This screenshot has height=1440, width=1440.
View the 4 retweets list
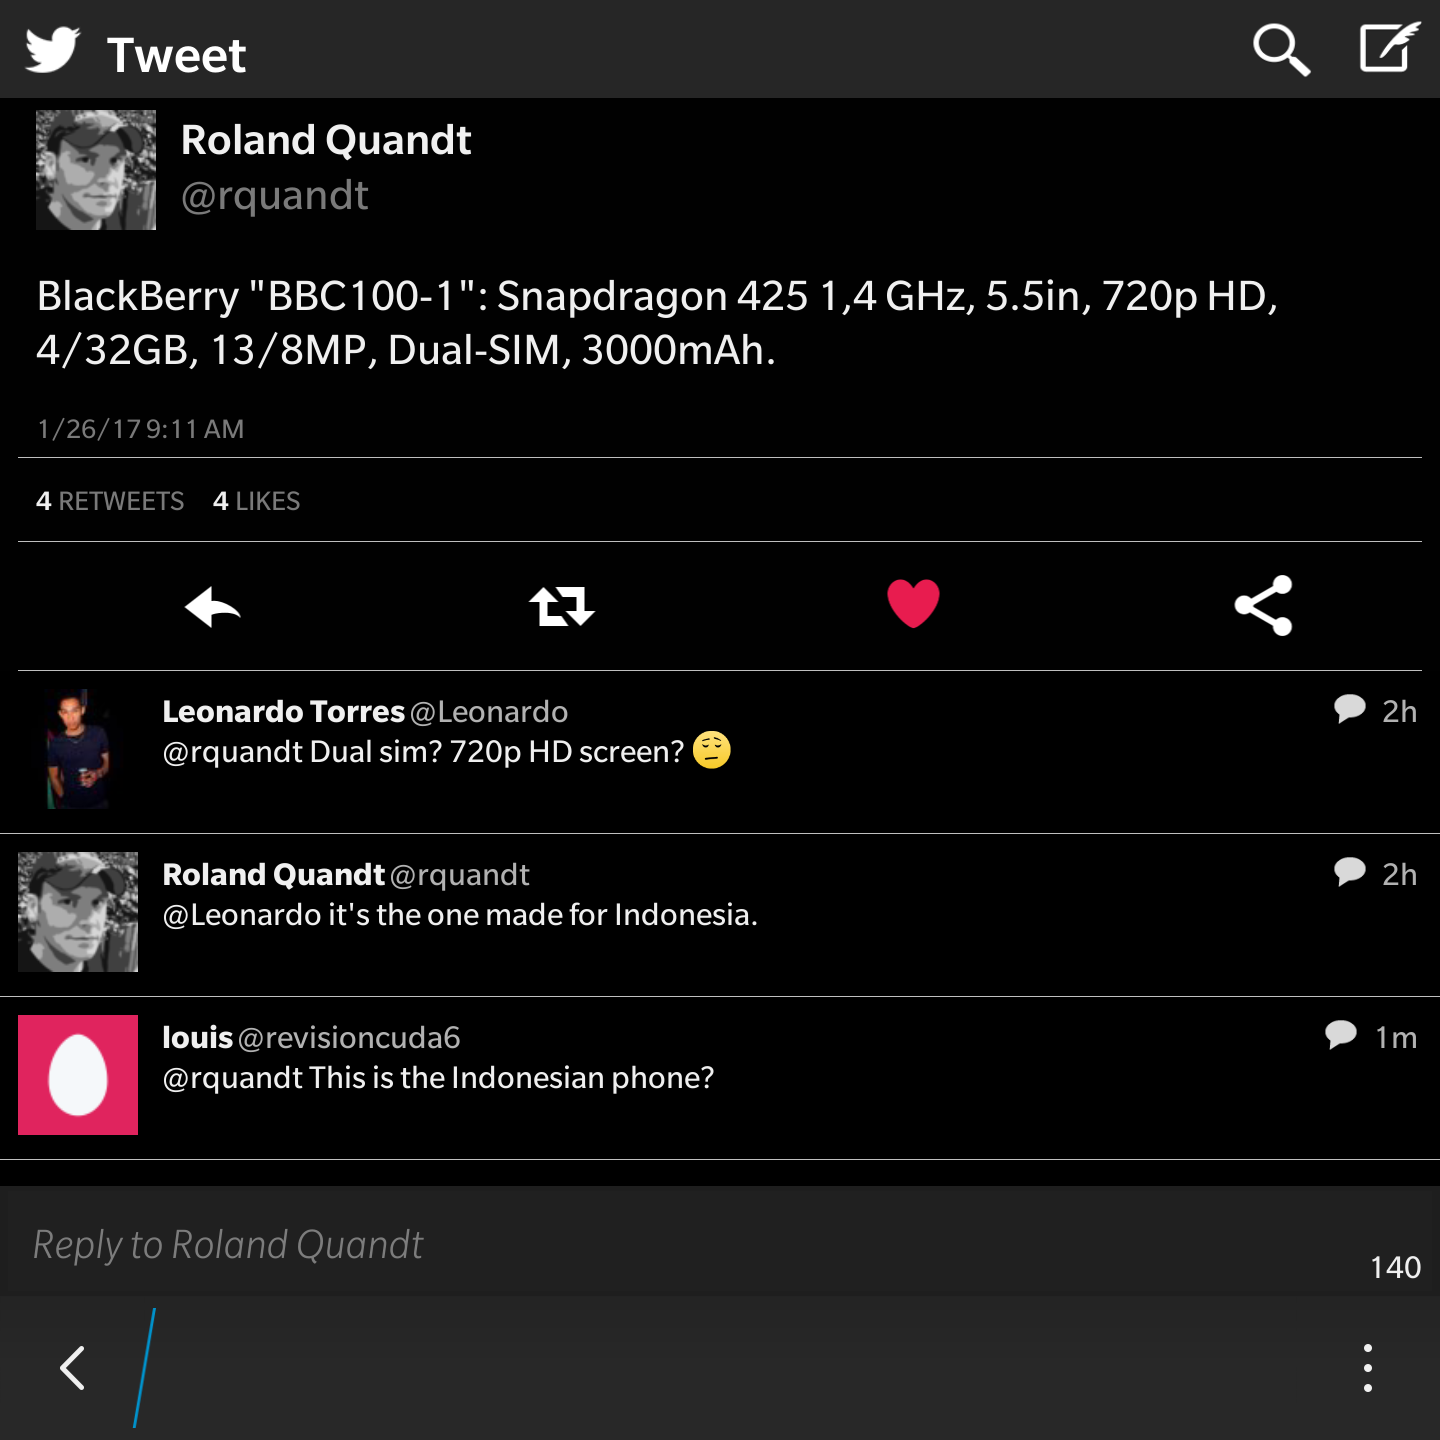110,501
